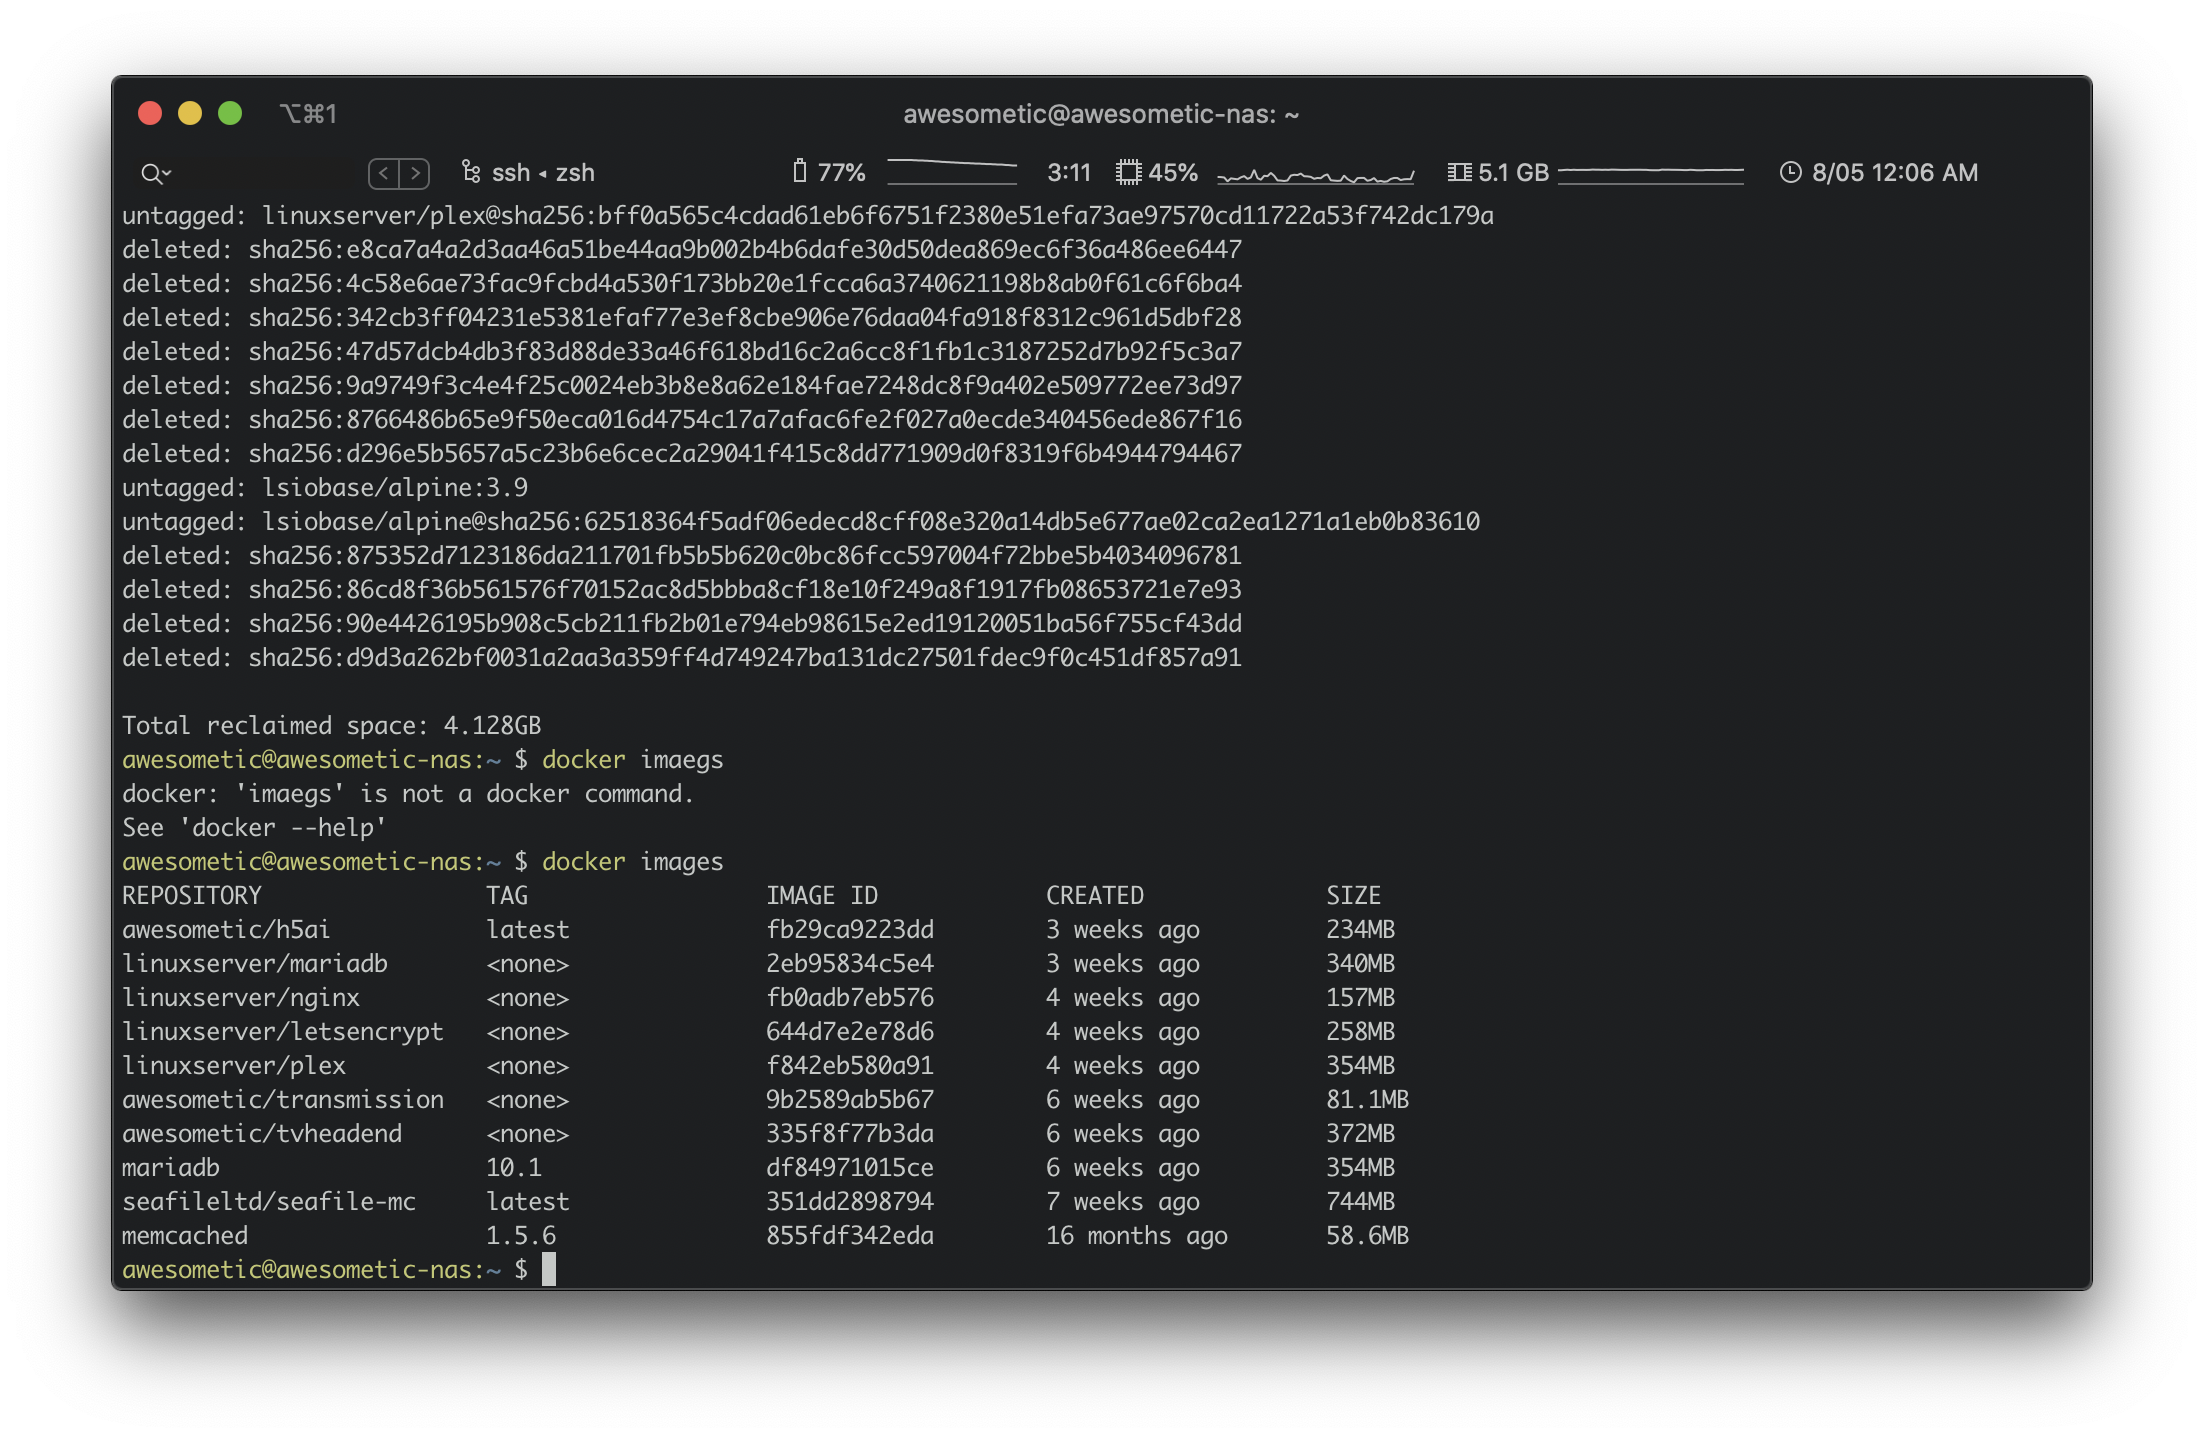Click the job tree icon beside ssh
The width and height of the screenshot is (2204, 1438).
[471, 172]
